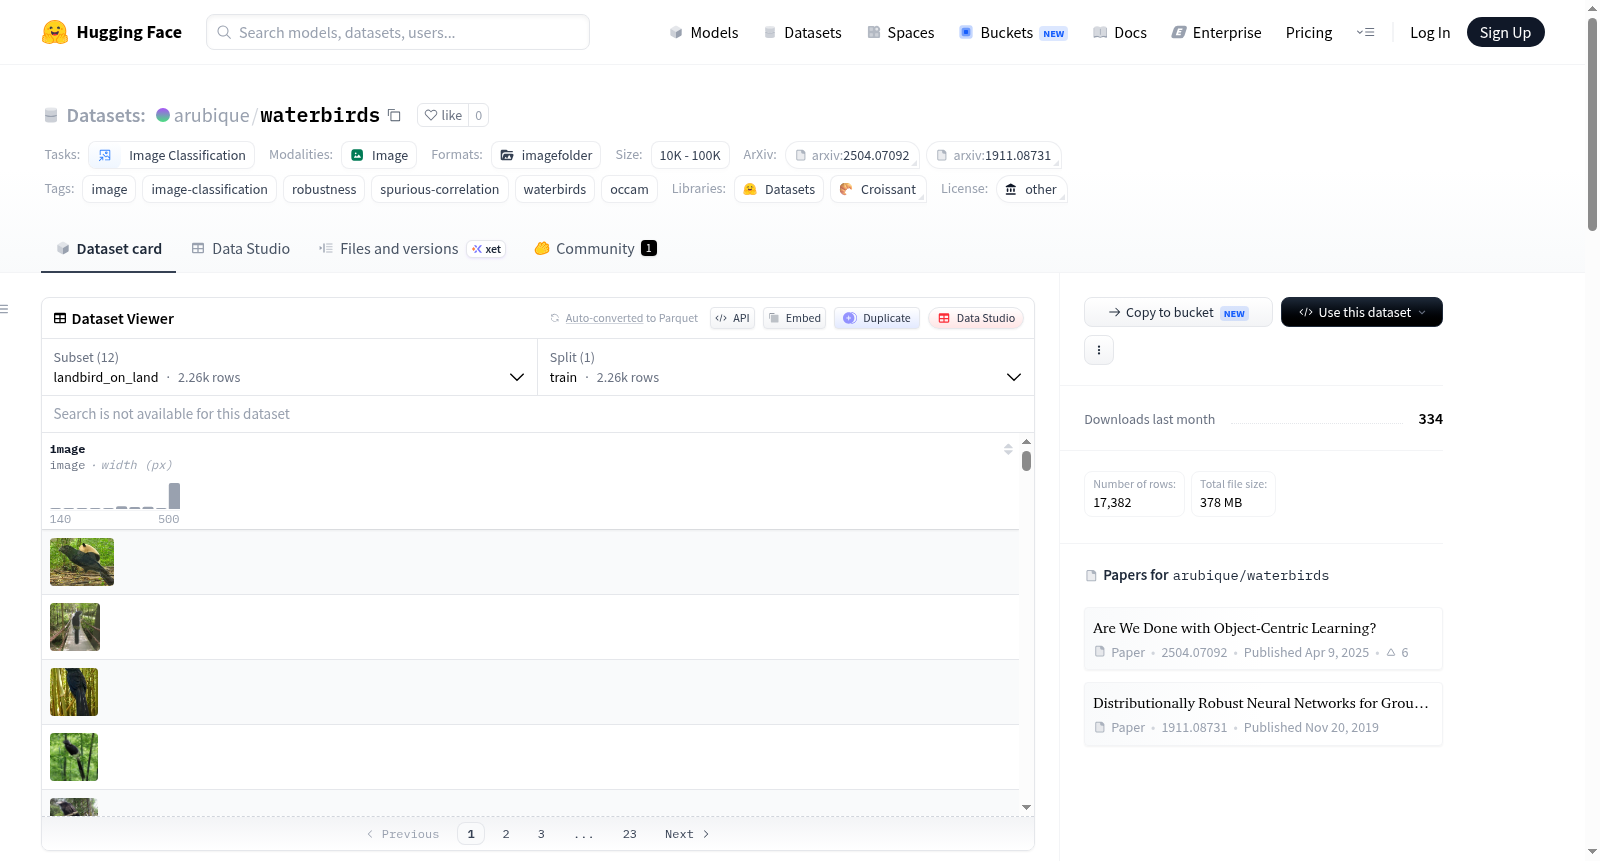1600x861 pixels.
Task: Click the Hugging Face logo icon
Action: [55, 32]
